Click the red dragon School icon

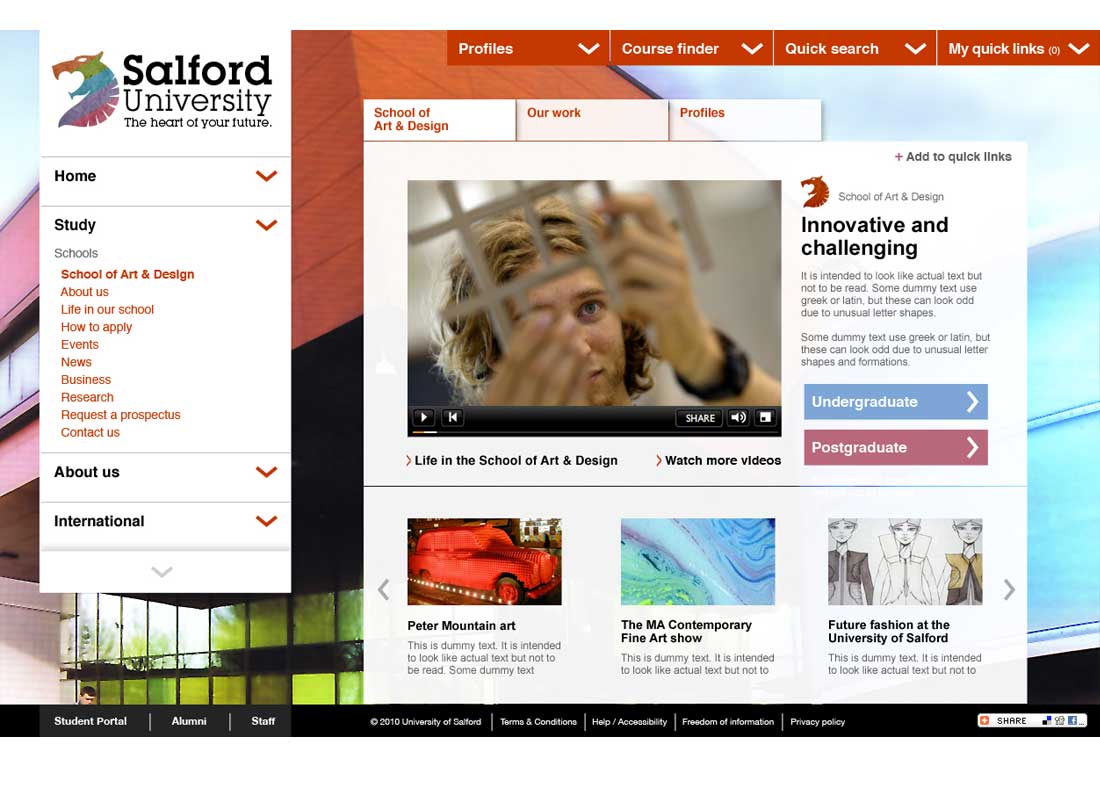815,192
